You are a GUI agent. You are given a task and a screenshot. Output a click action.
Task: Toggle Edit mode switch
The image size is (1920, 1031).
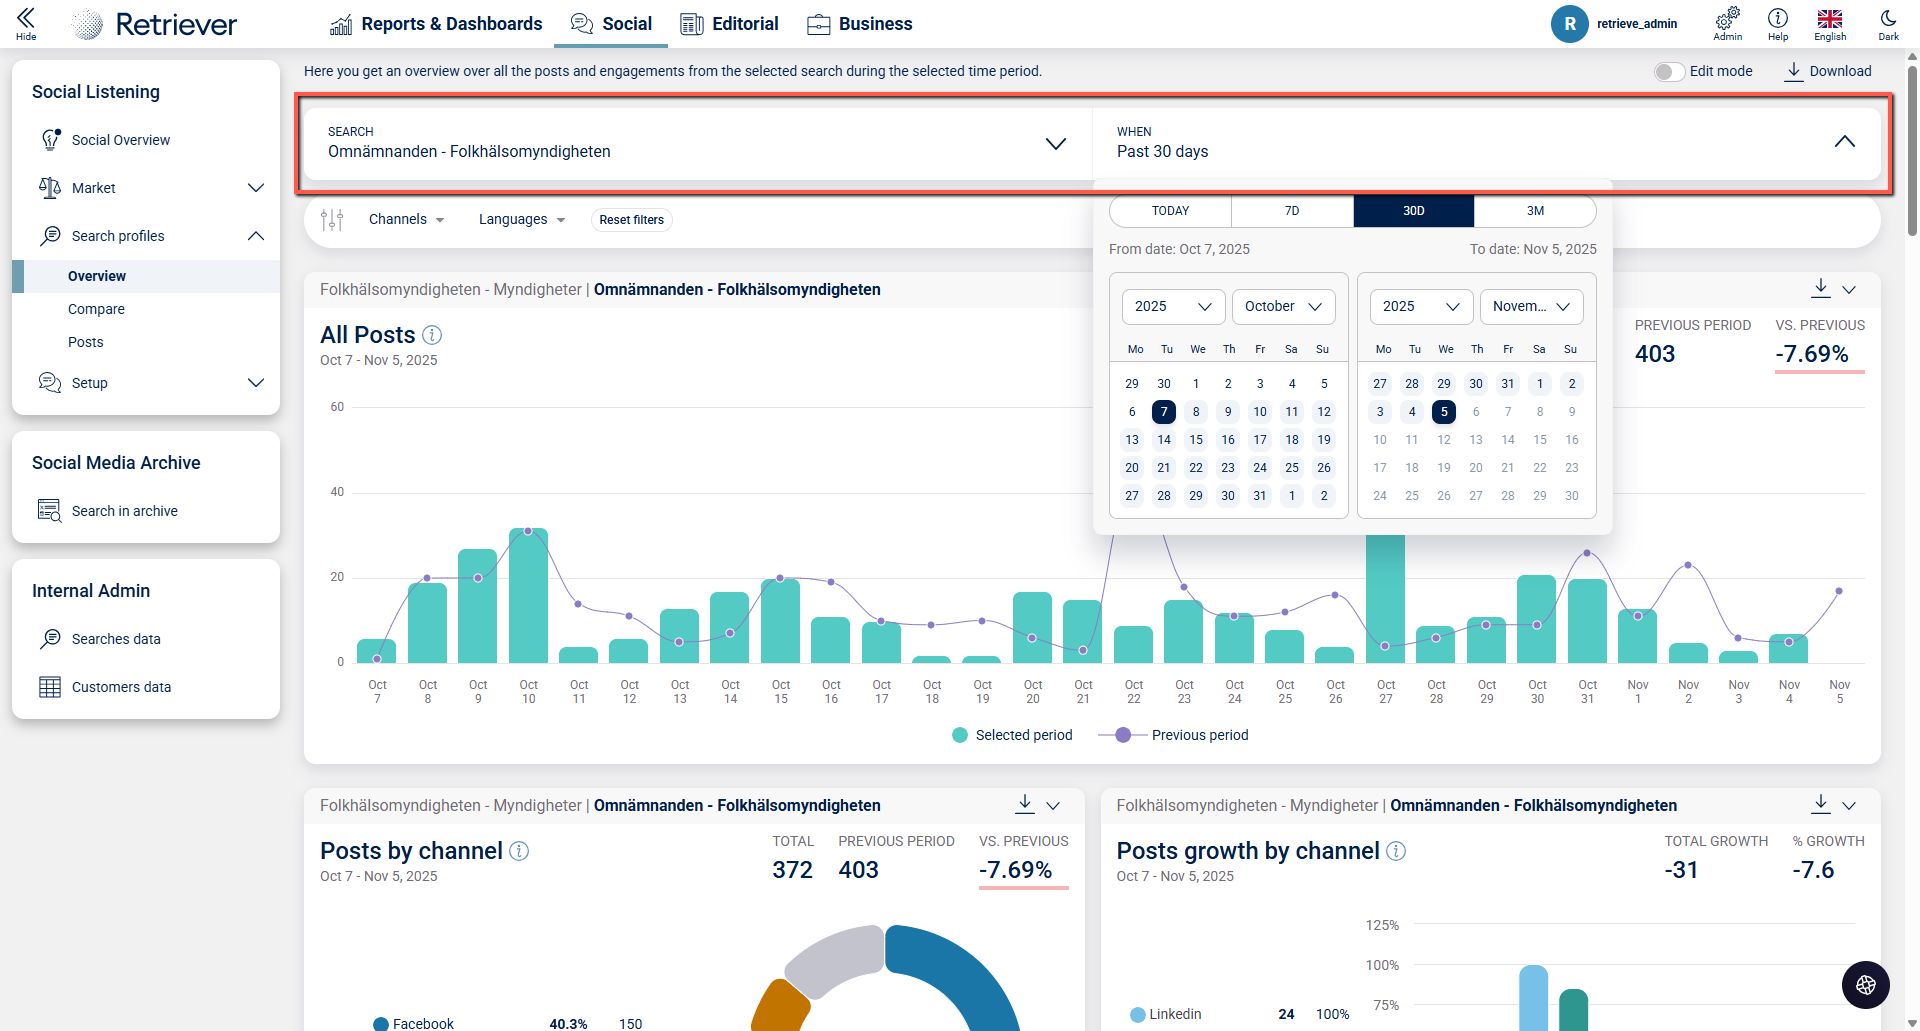click(x=1668, y=72)
